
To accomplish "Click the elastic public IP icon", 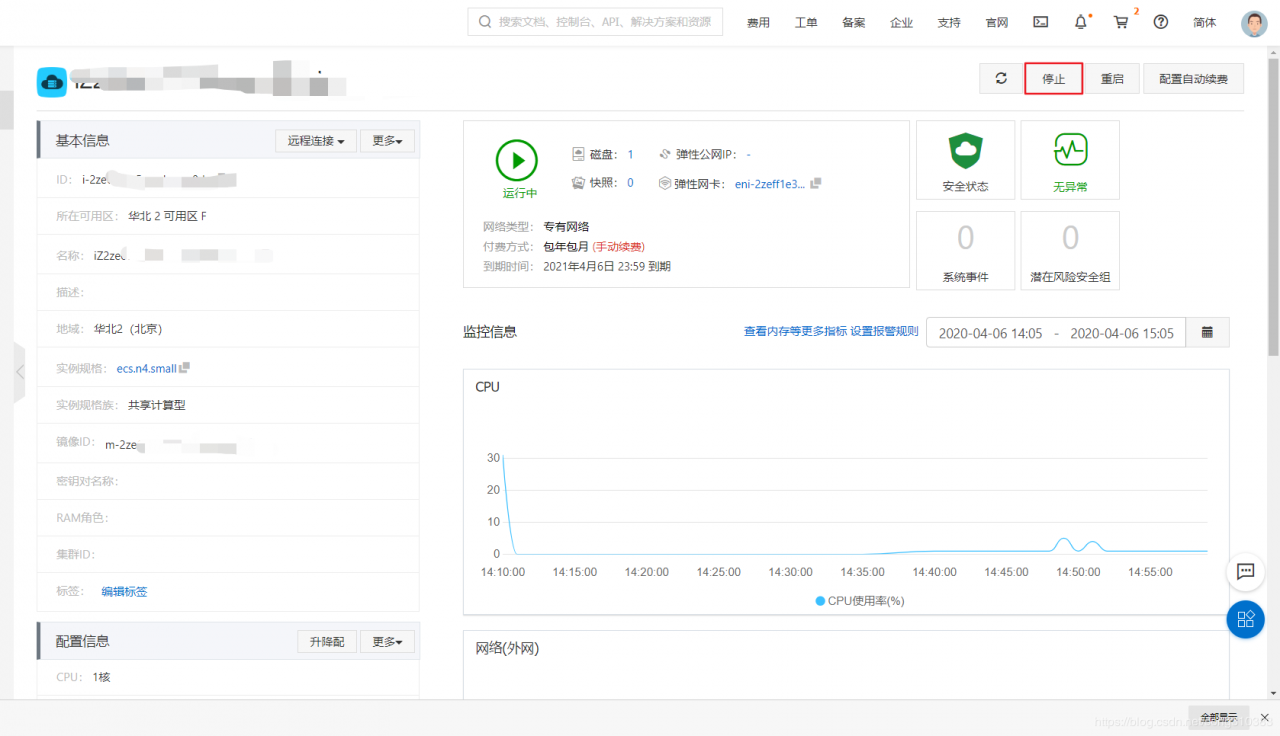I will [666, 154].
